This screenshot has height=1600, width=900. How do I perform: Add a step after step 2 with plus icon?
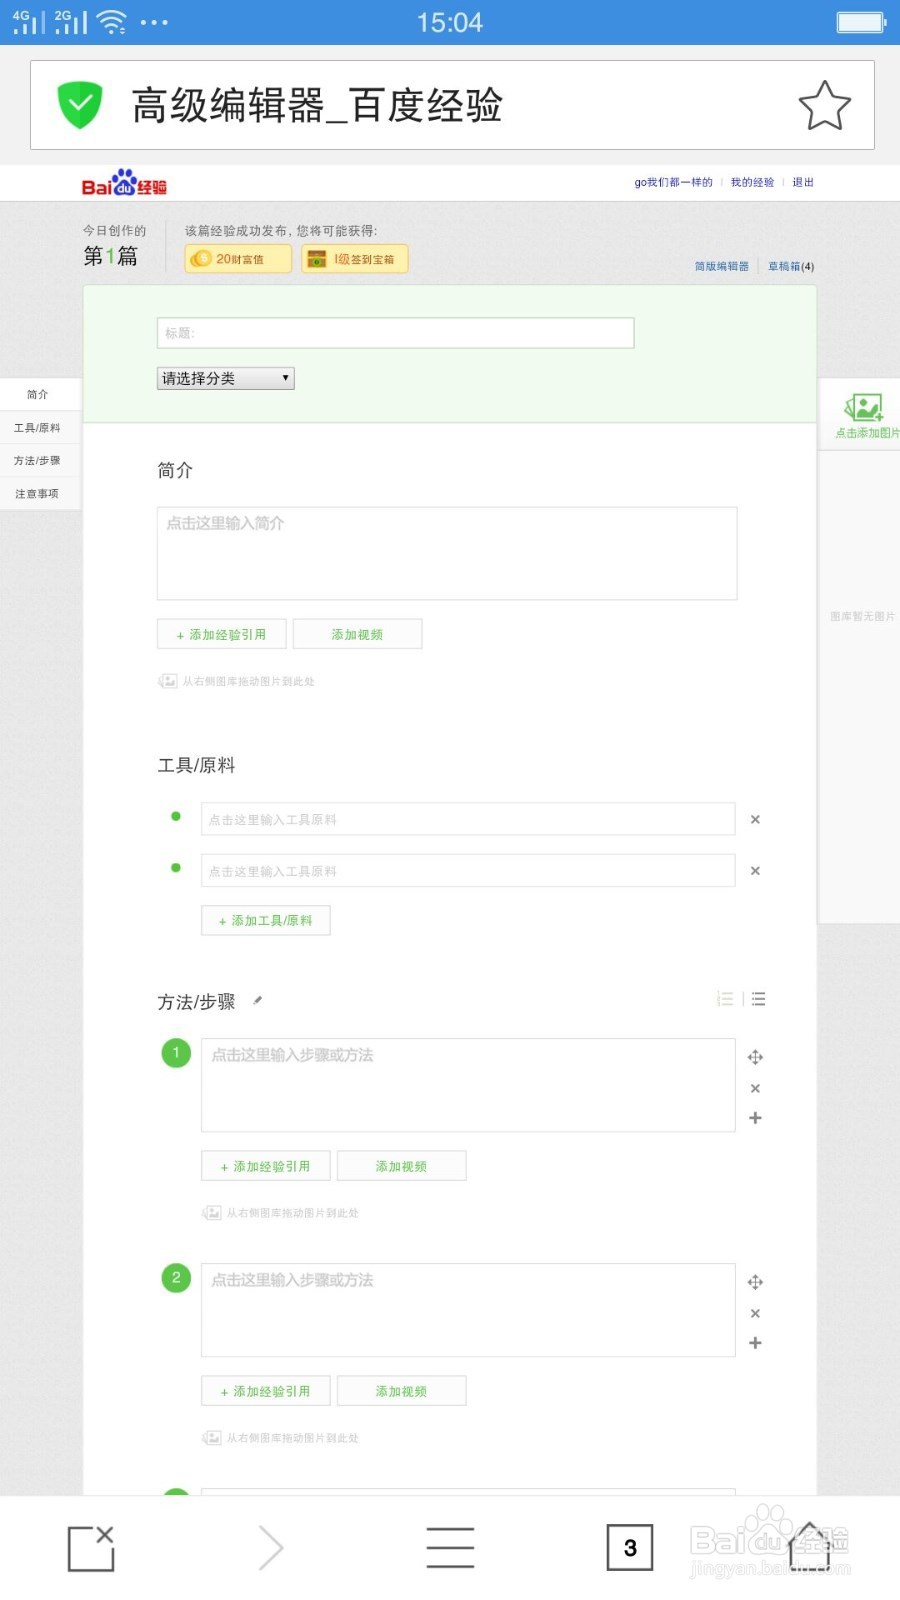(755, 1343)
